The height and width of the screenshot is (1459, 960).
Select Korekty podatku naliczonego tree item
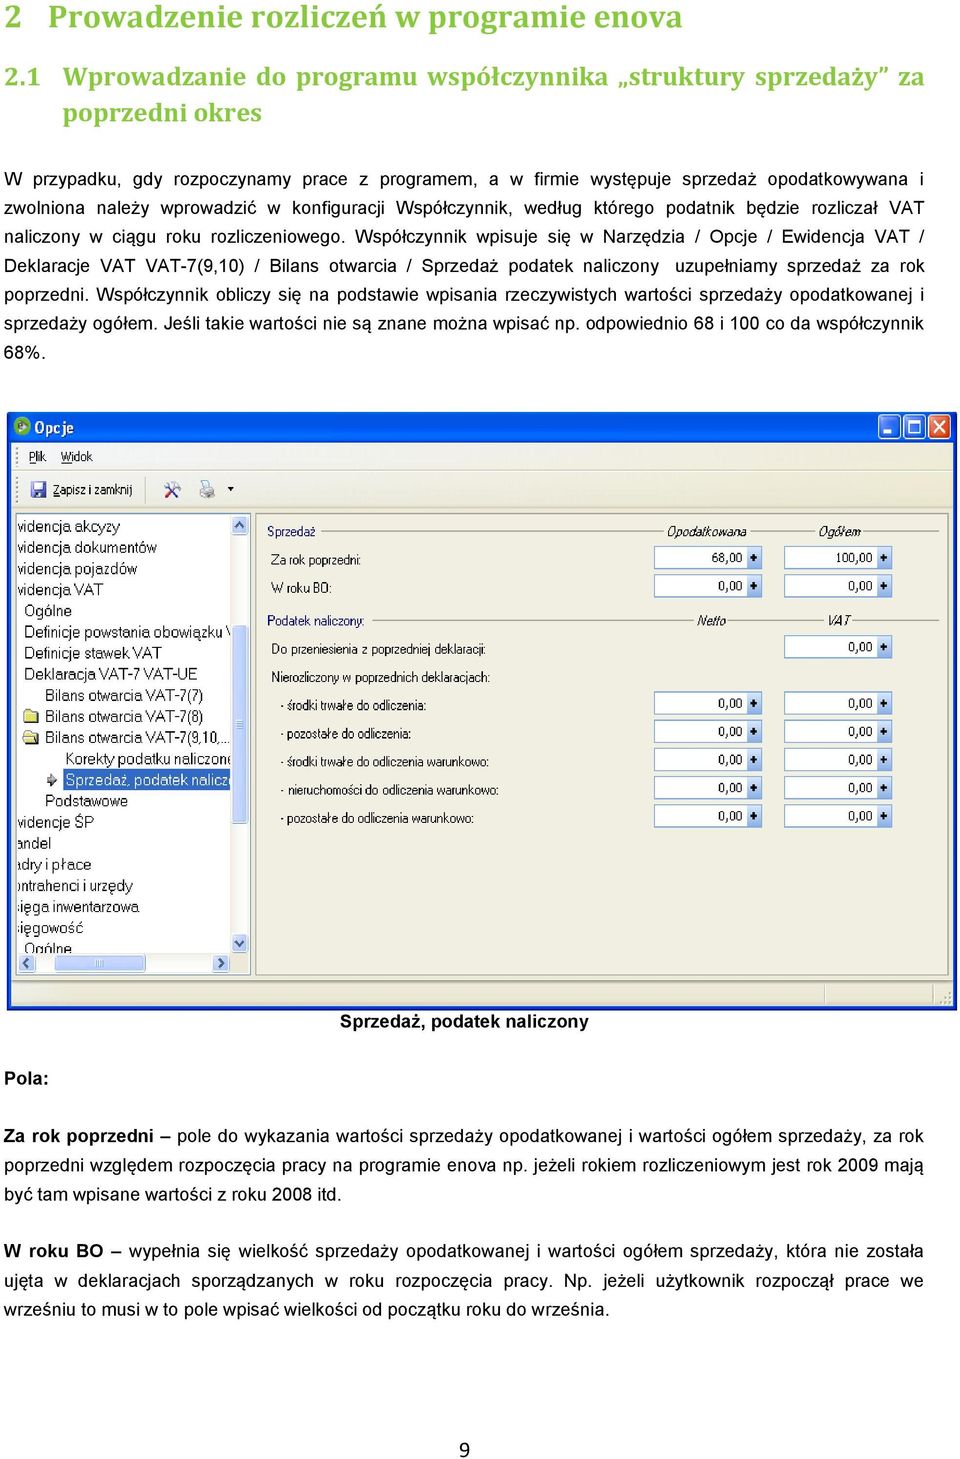147,759
